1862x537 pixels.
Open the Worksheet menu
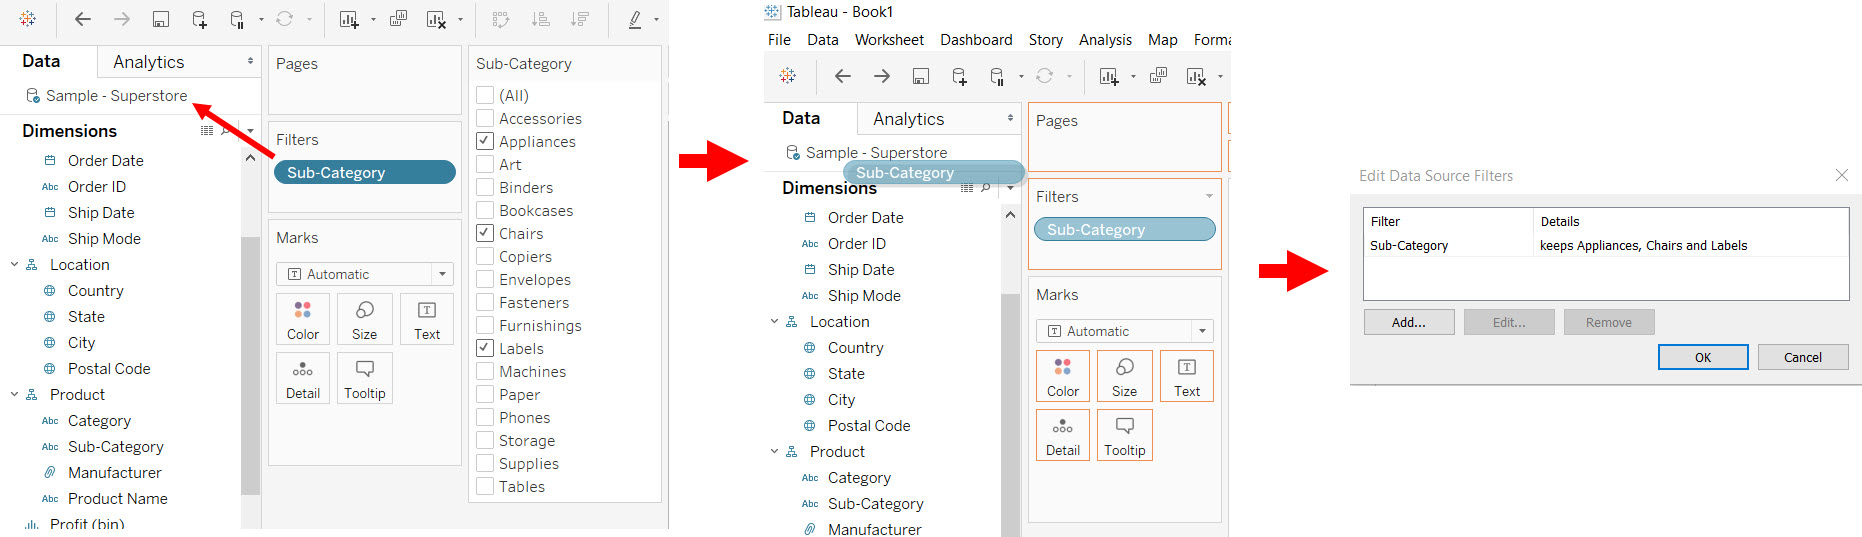[x=888, y=40]
